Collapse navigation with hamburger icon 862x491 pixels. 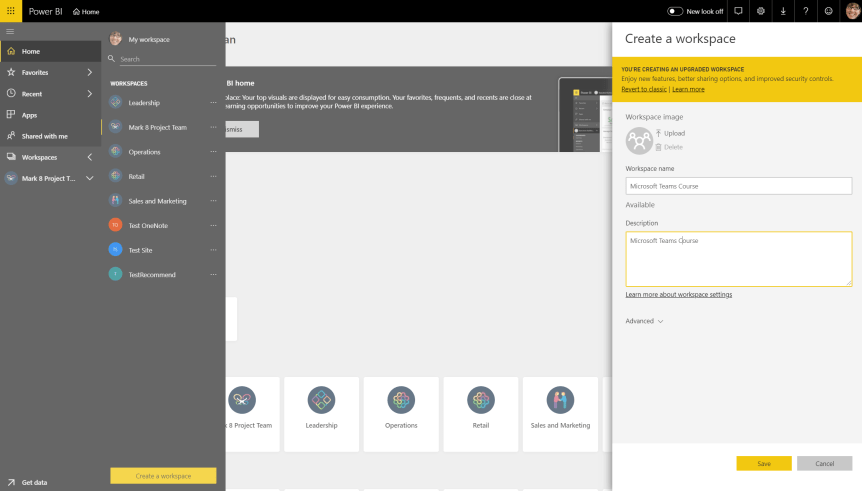click(10, 32)
